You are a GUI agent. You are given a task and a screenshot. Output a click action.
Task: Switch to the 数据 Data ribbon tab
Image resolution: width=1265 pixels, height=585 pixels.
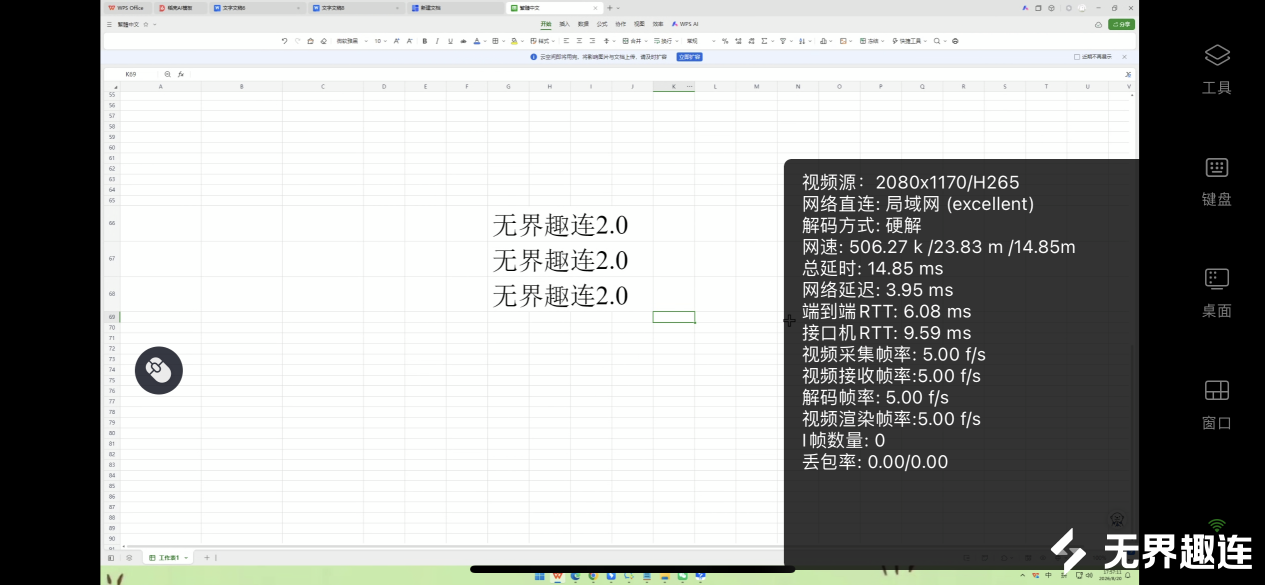[x=583, y=23]
